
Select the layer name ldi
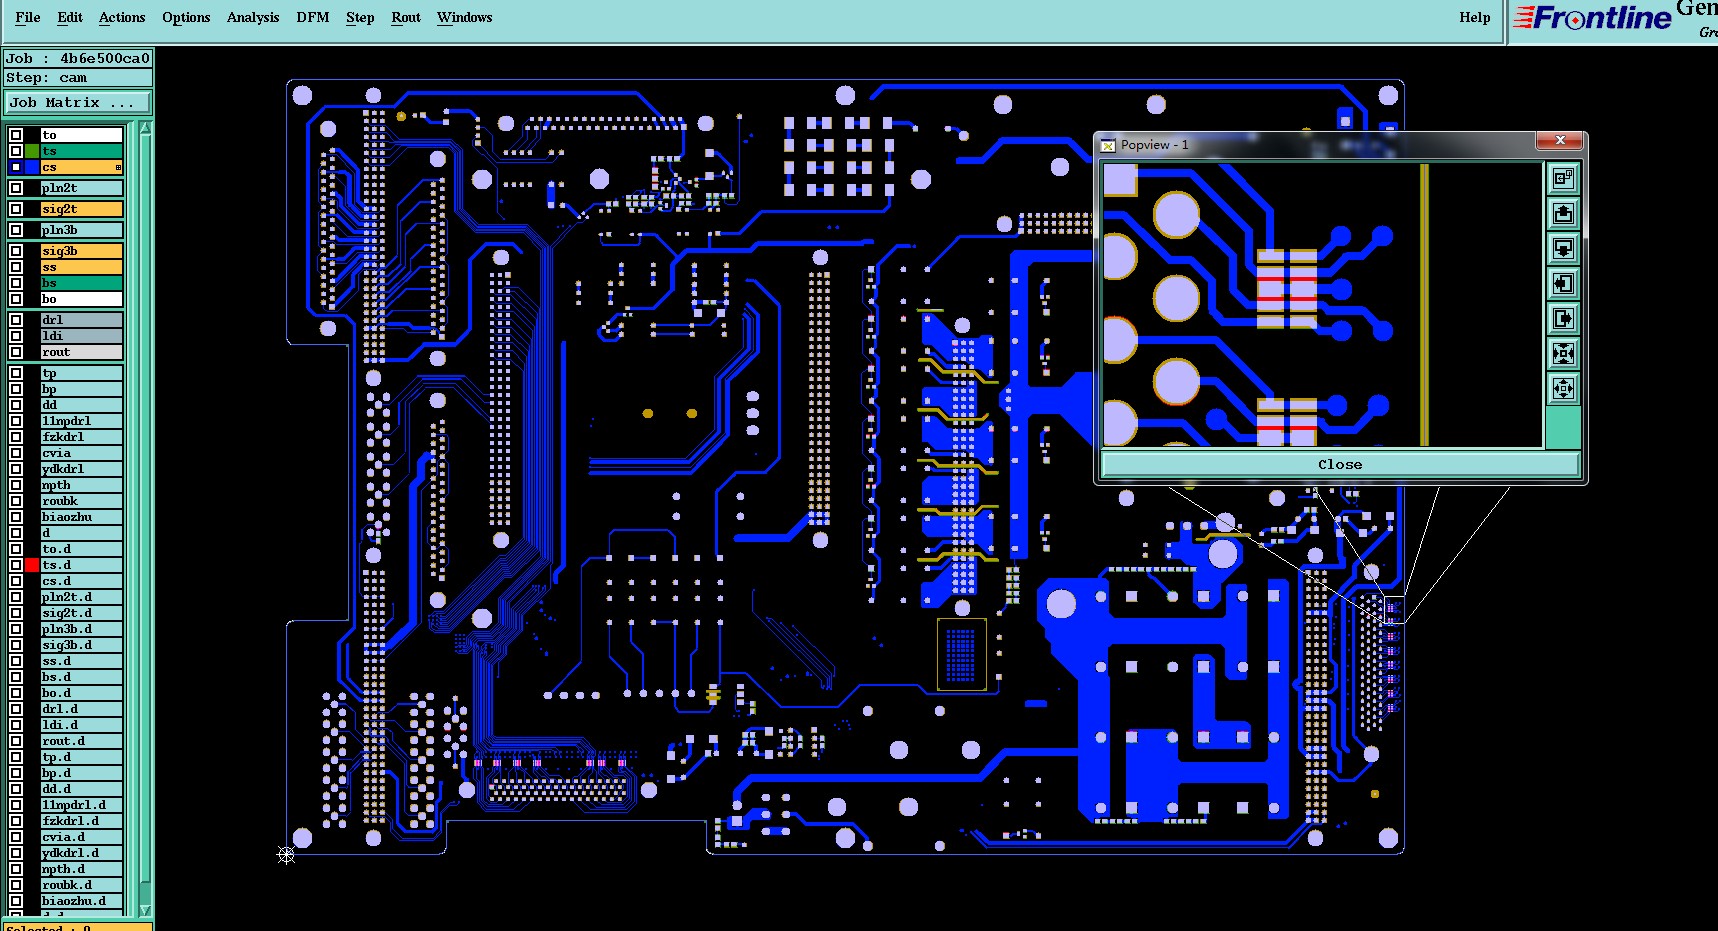82,336
